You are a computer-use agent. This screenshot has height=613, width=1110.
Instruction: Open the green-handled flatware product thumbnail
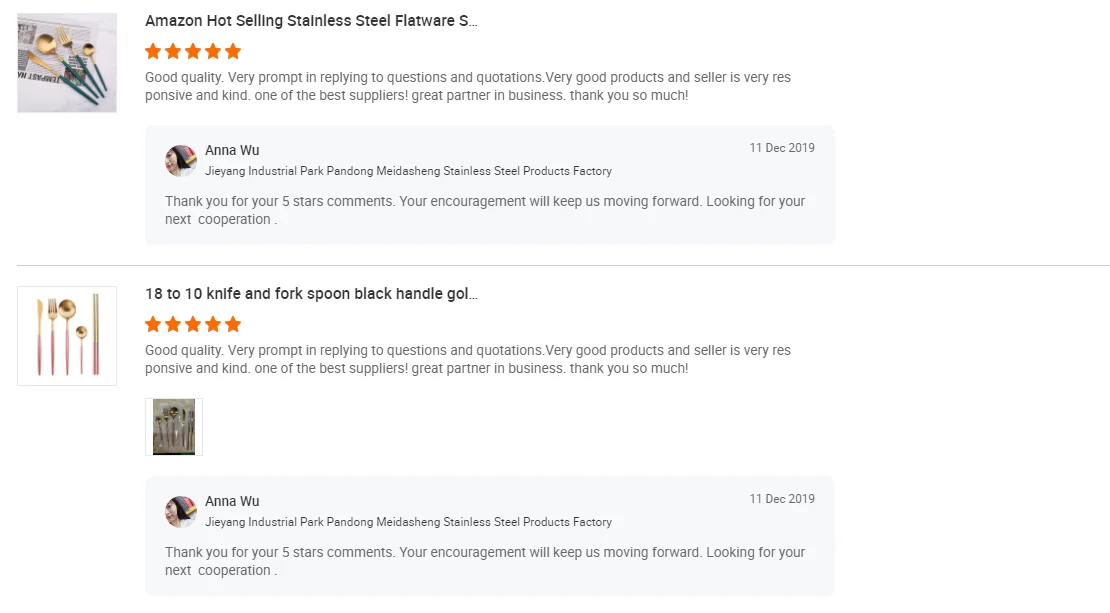coord(67,62)
